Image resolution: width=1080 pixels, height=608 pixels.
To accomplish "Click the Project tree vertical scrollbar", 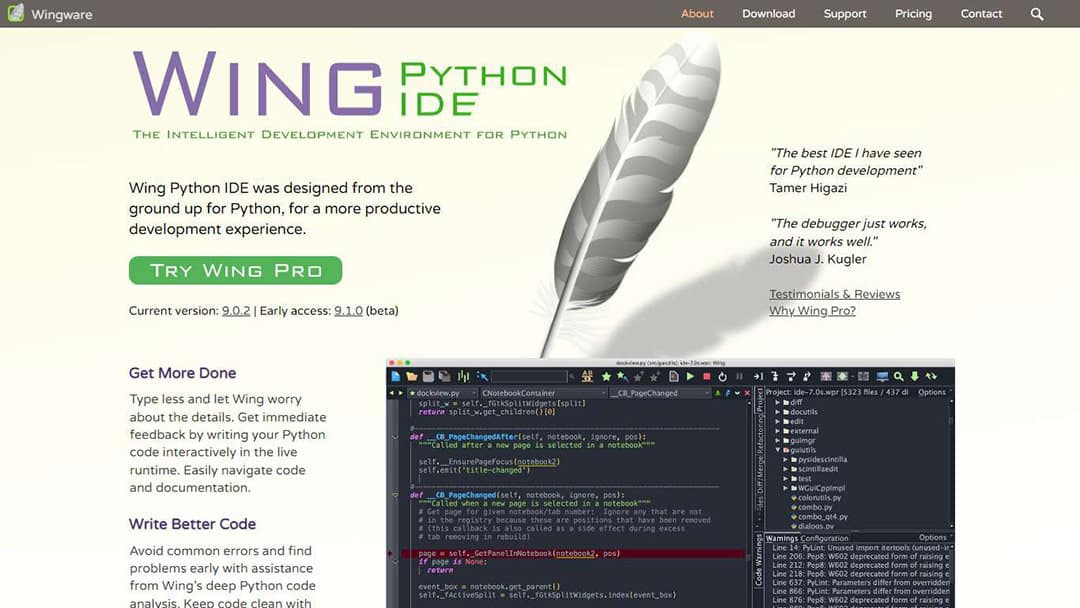I will tap(952, 463).
